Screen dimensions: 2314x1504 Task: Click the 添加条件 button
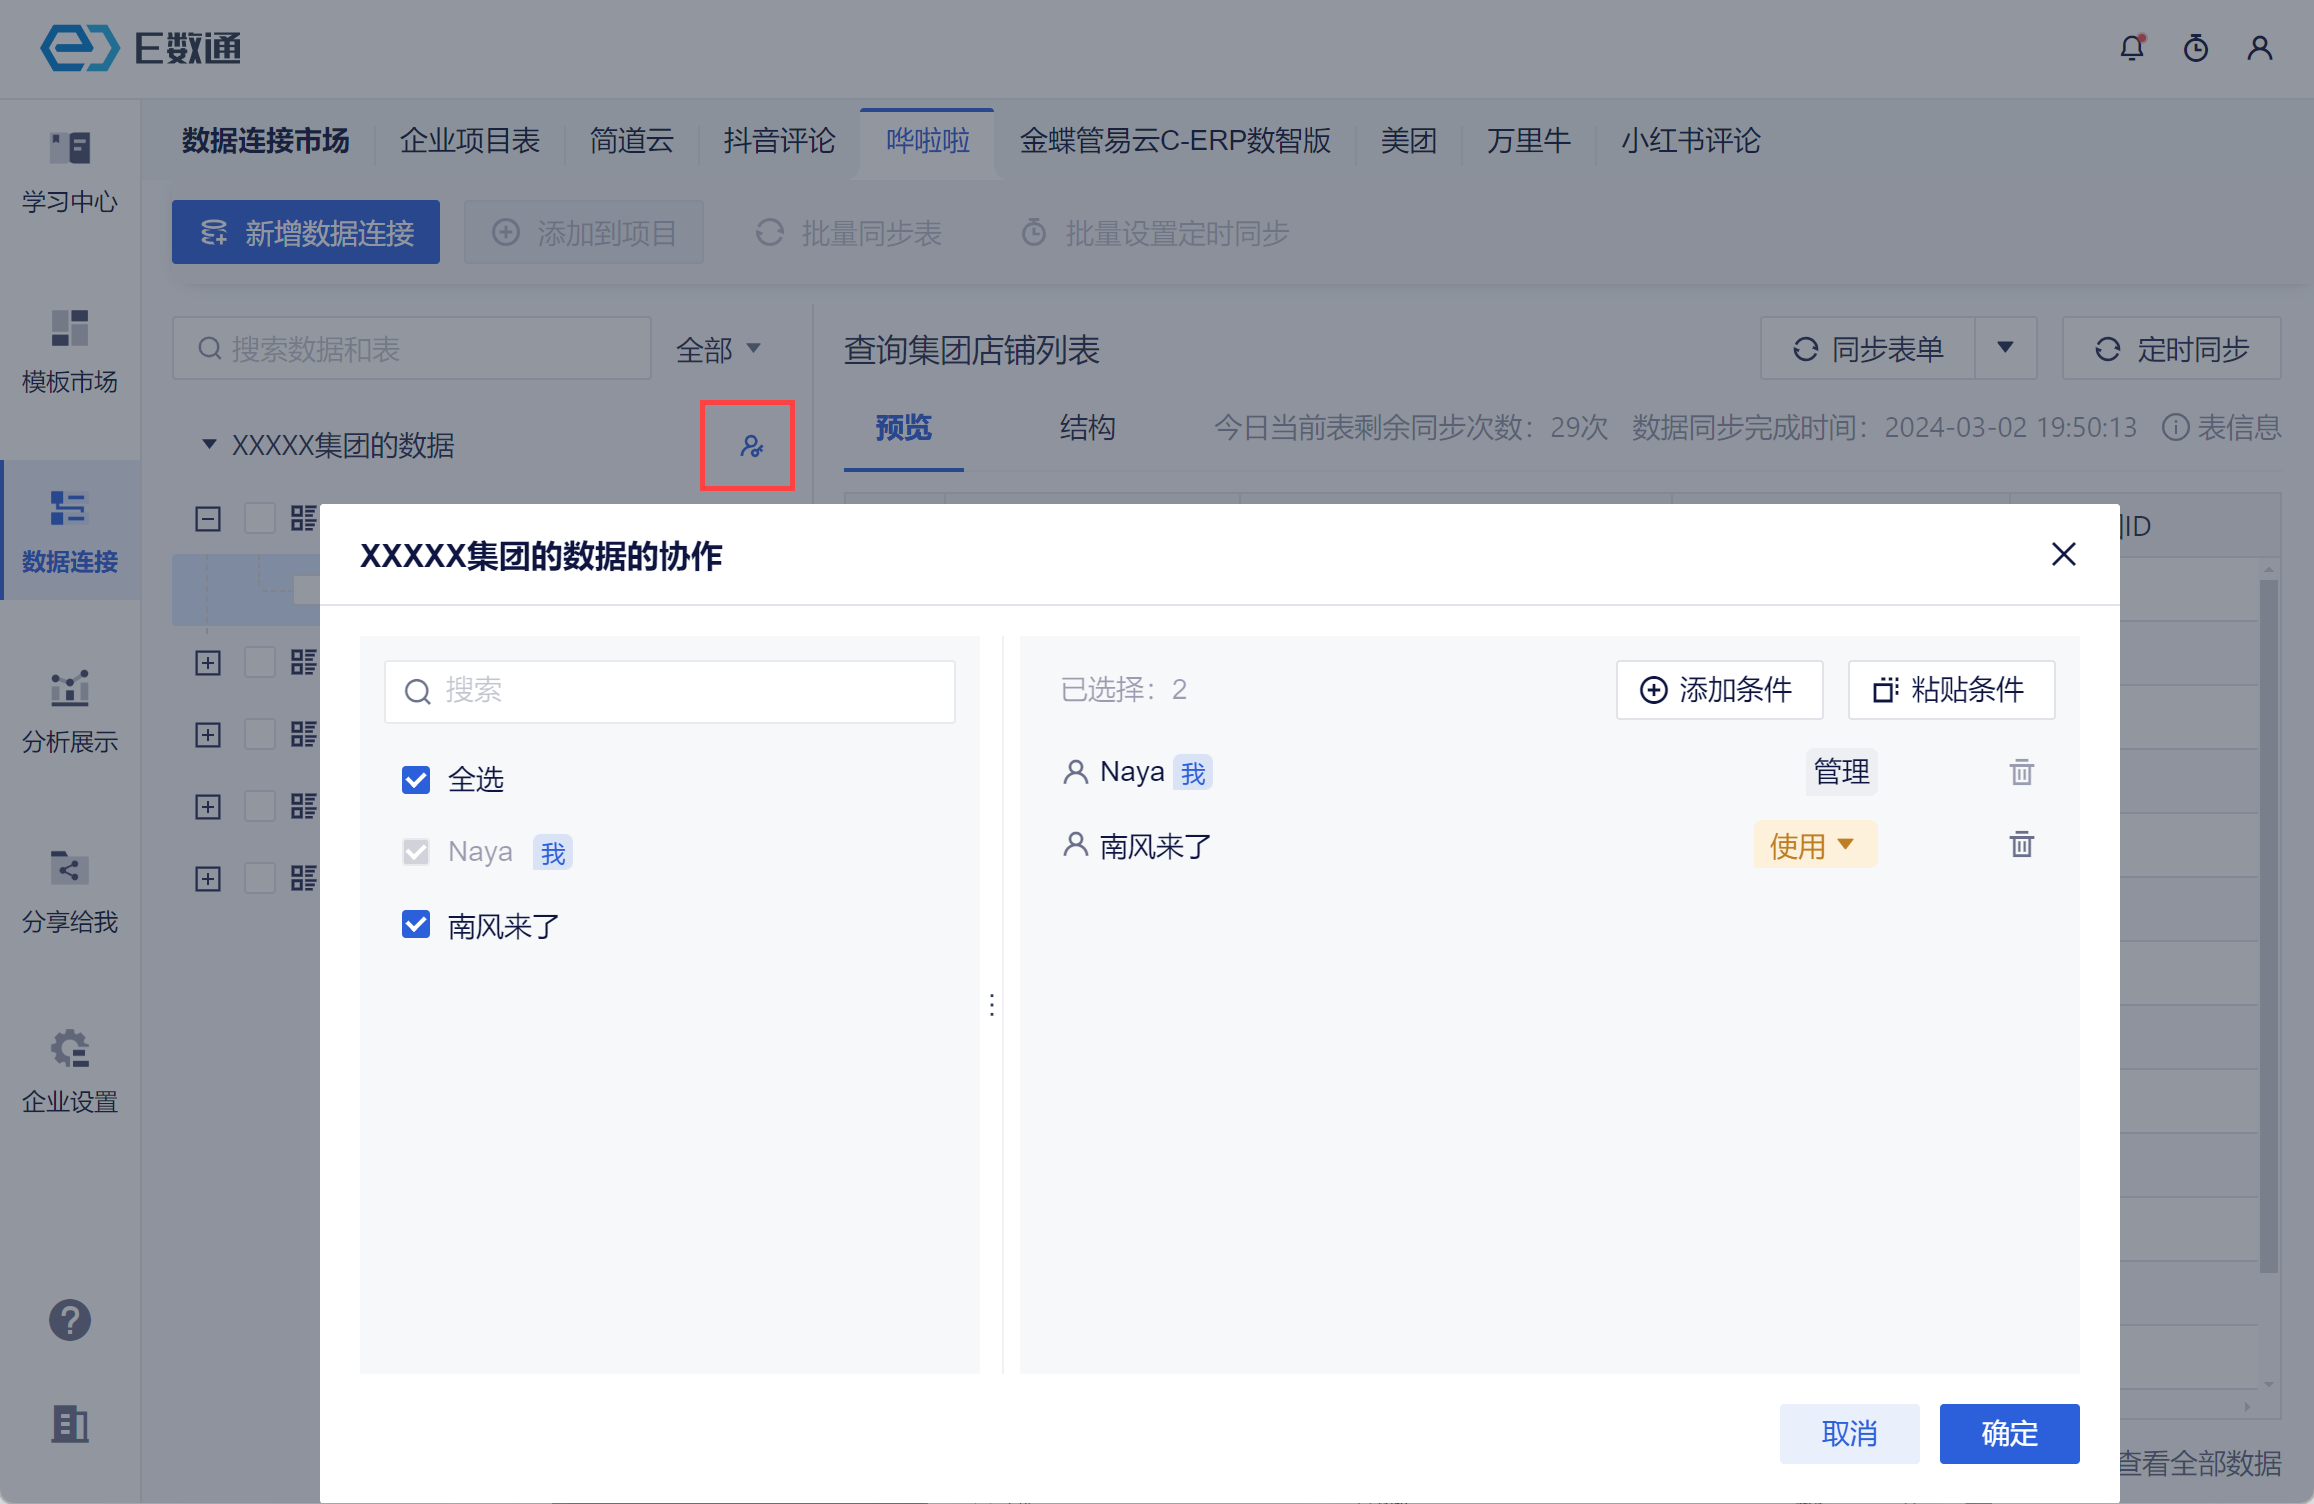(x=1718, y=690)
